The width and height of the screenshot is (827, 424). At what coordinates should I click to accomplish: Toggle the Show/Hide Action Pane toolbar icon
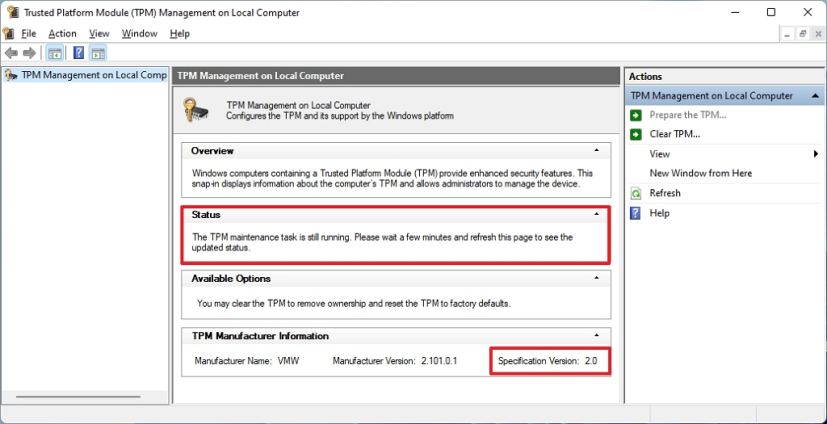pos(98,53)
